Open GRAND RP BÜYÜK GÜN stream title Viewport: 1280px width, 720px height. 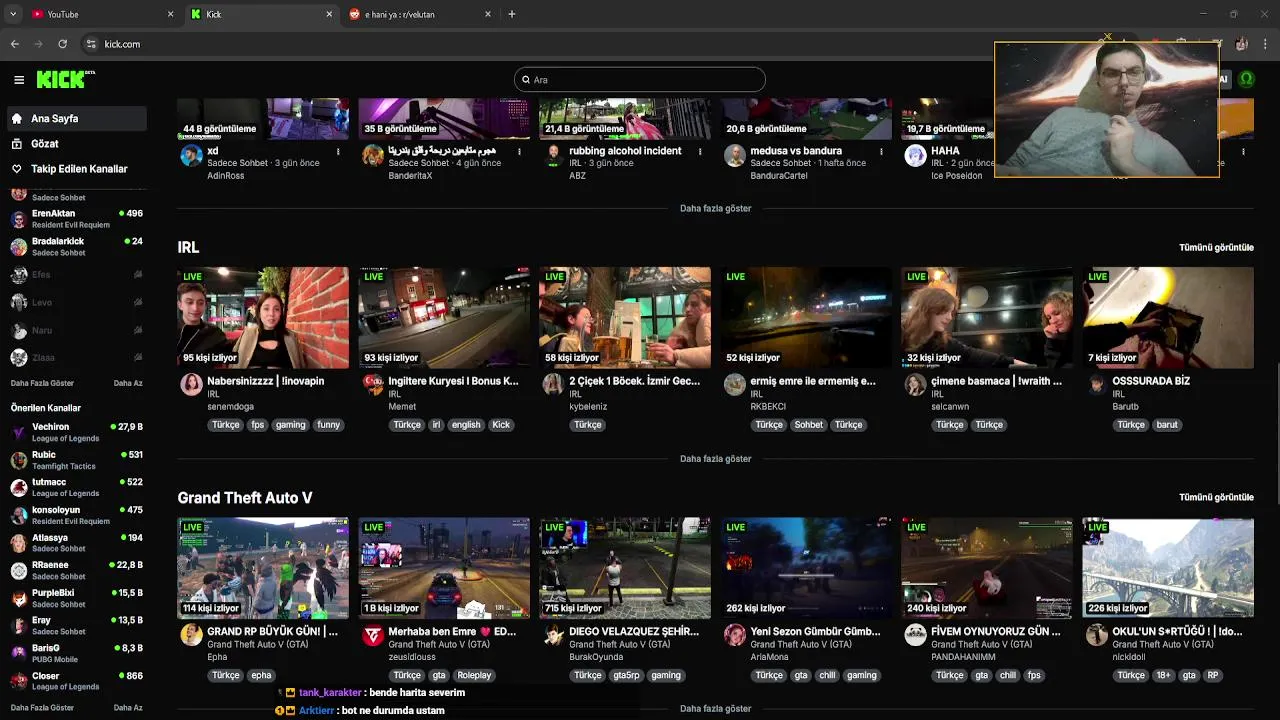272,632
